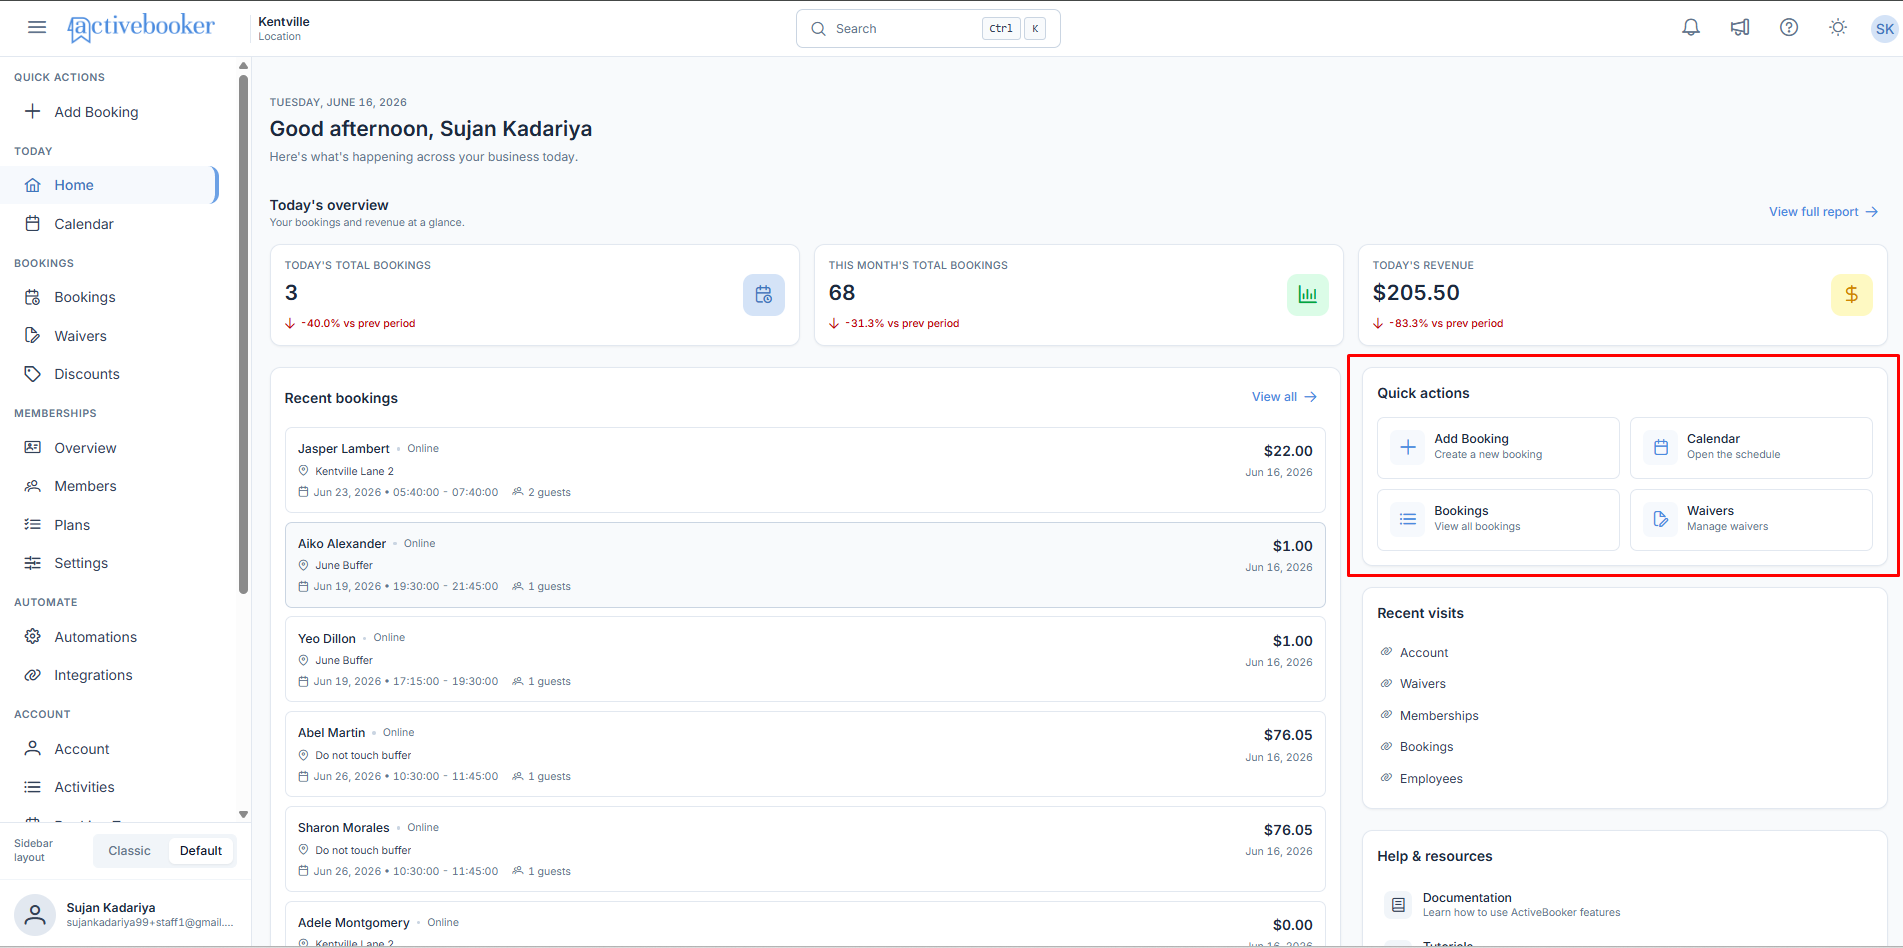Click the Integrations link icon in sidebar

pyautogui.click(x=33, y=675)
